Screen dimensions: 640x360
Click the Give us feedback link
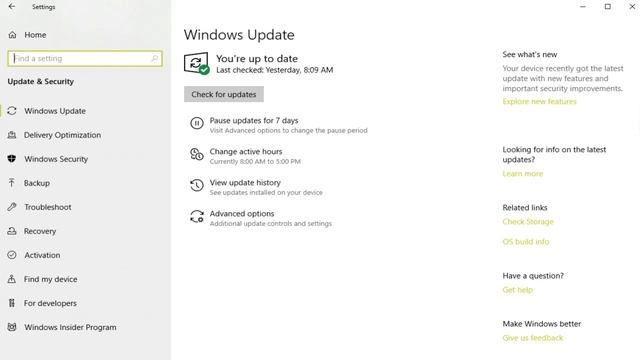point(533,338)
